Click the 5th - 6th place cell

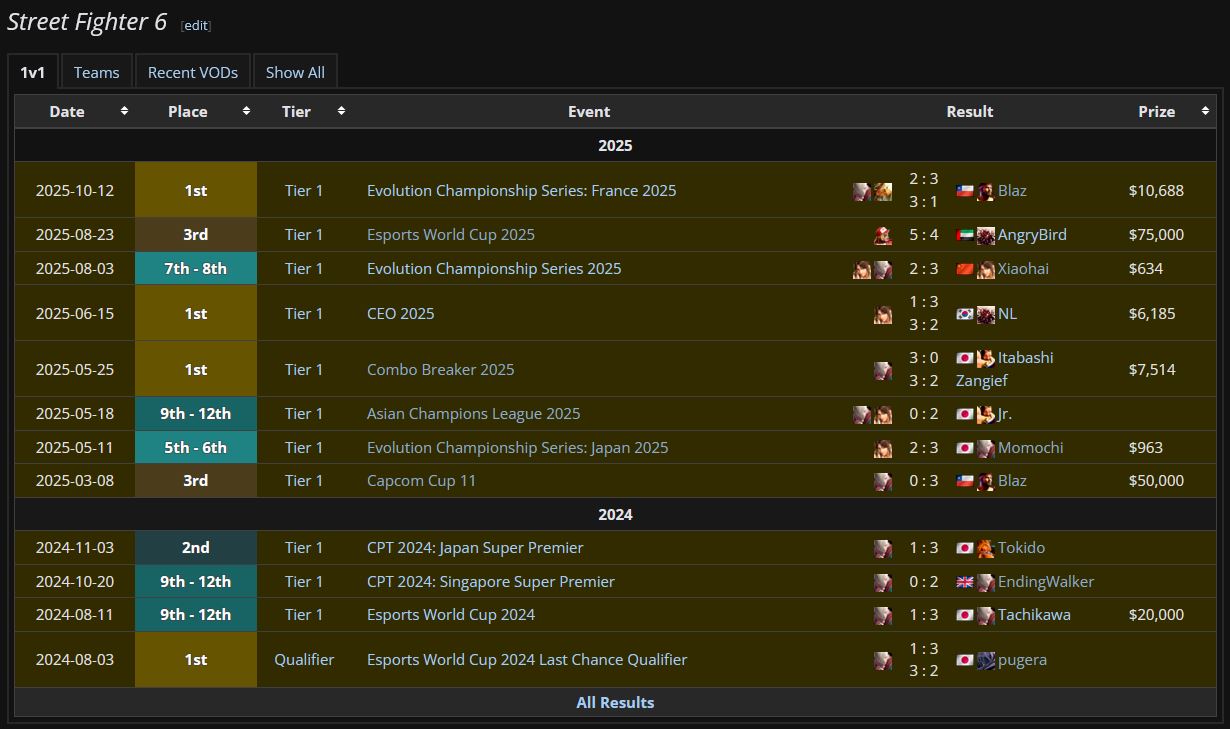pyautogui.click(x=196, y=448)
